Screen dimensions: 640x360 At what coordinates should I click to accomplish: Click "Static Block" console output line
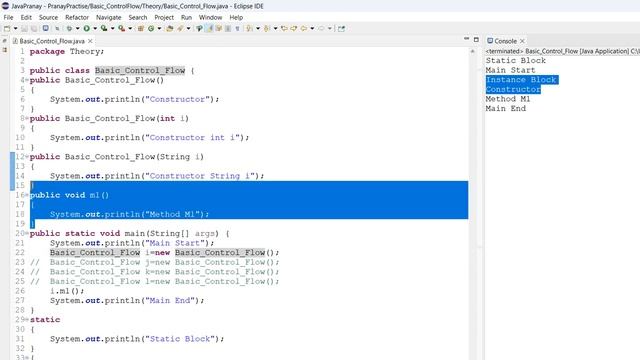point(516,60)
